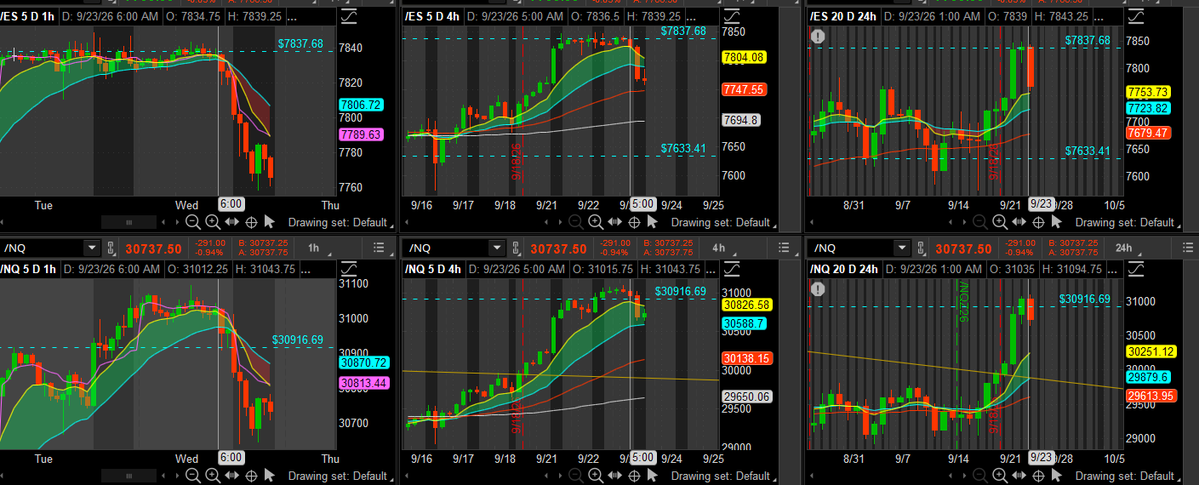This screenshot has height=485, width=1199.
Task: Click the link icon beside /NQ 24h symbol
Action: pyautogui.click(x=921, y=248)
